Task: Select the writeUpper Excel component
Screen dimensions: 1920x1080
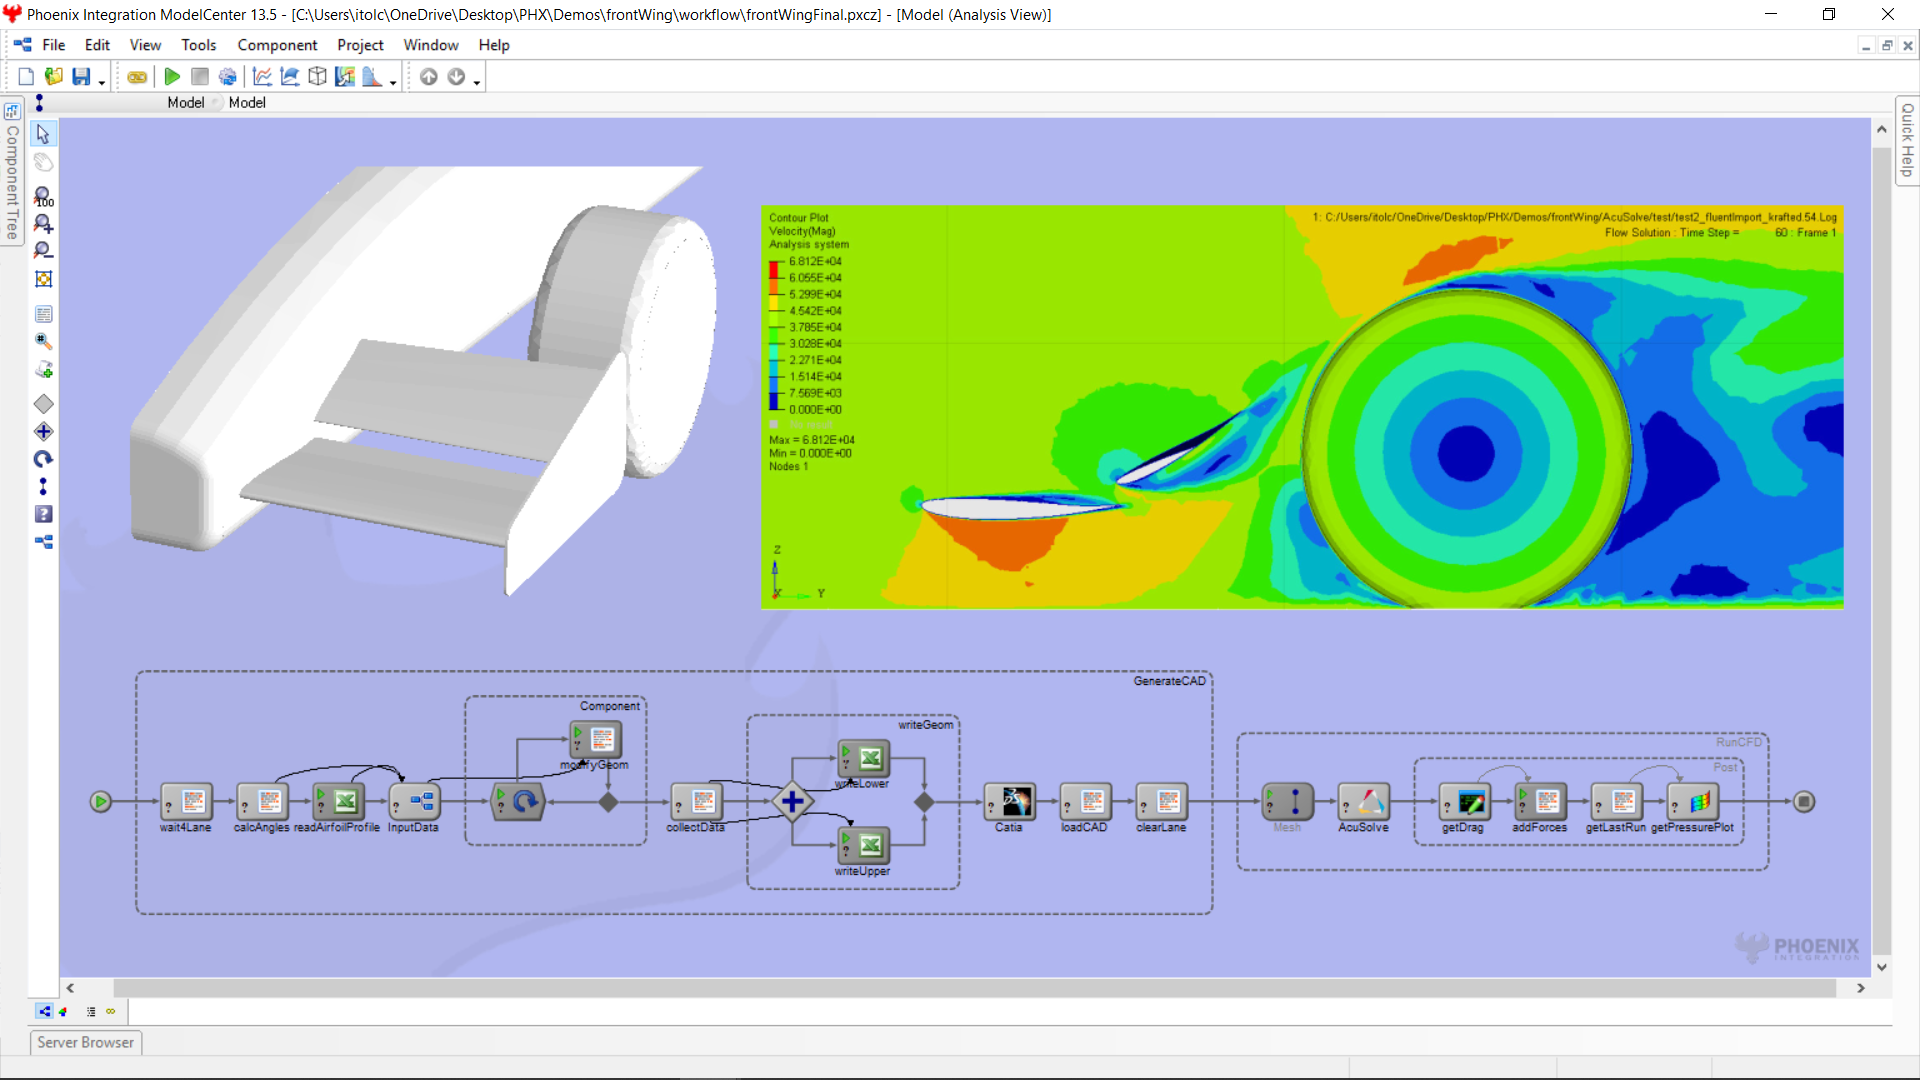Action: pyautogui.click(x=863, y=846)
